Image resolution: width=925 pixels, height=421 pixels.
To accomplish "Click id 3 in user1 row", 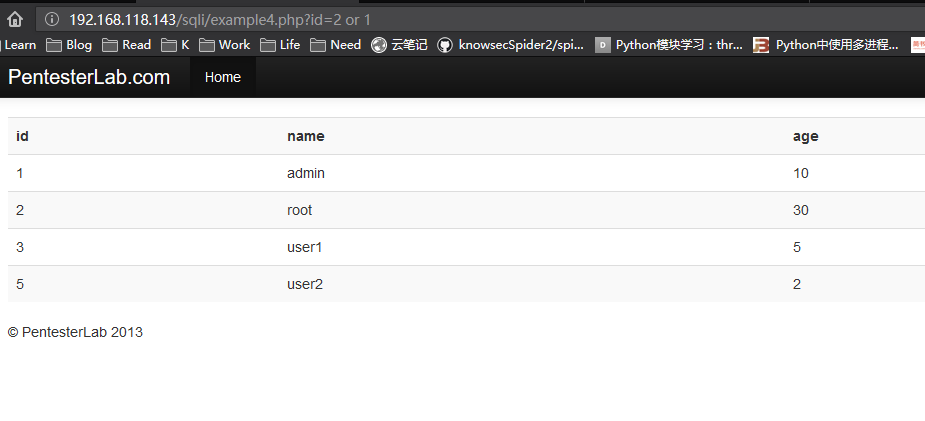I will click(20, 247).
